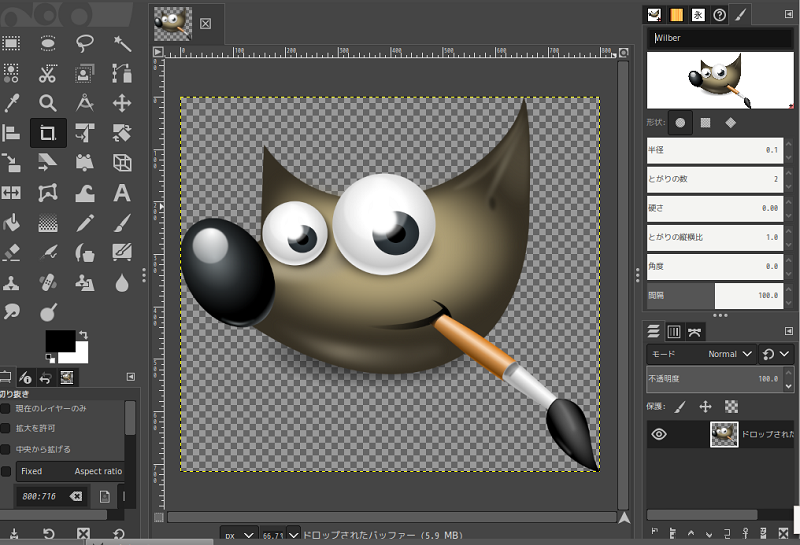Select the Move tool
Viewport: 800px width, 545px height.
click(x=122, y=103)
